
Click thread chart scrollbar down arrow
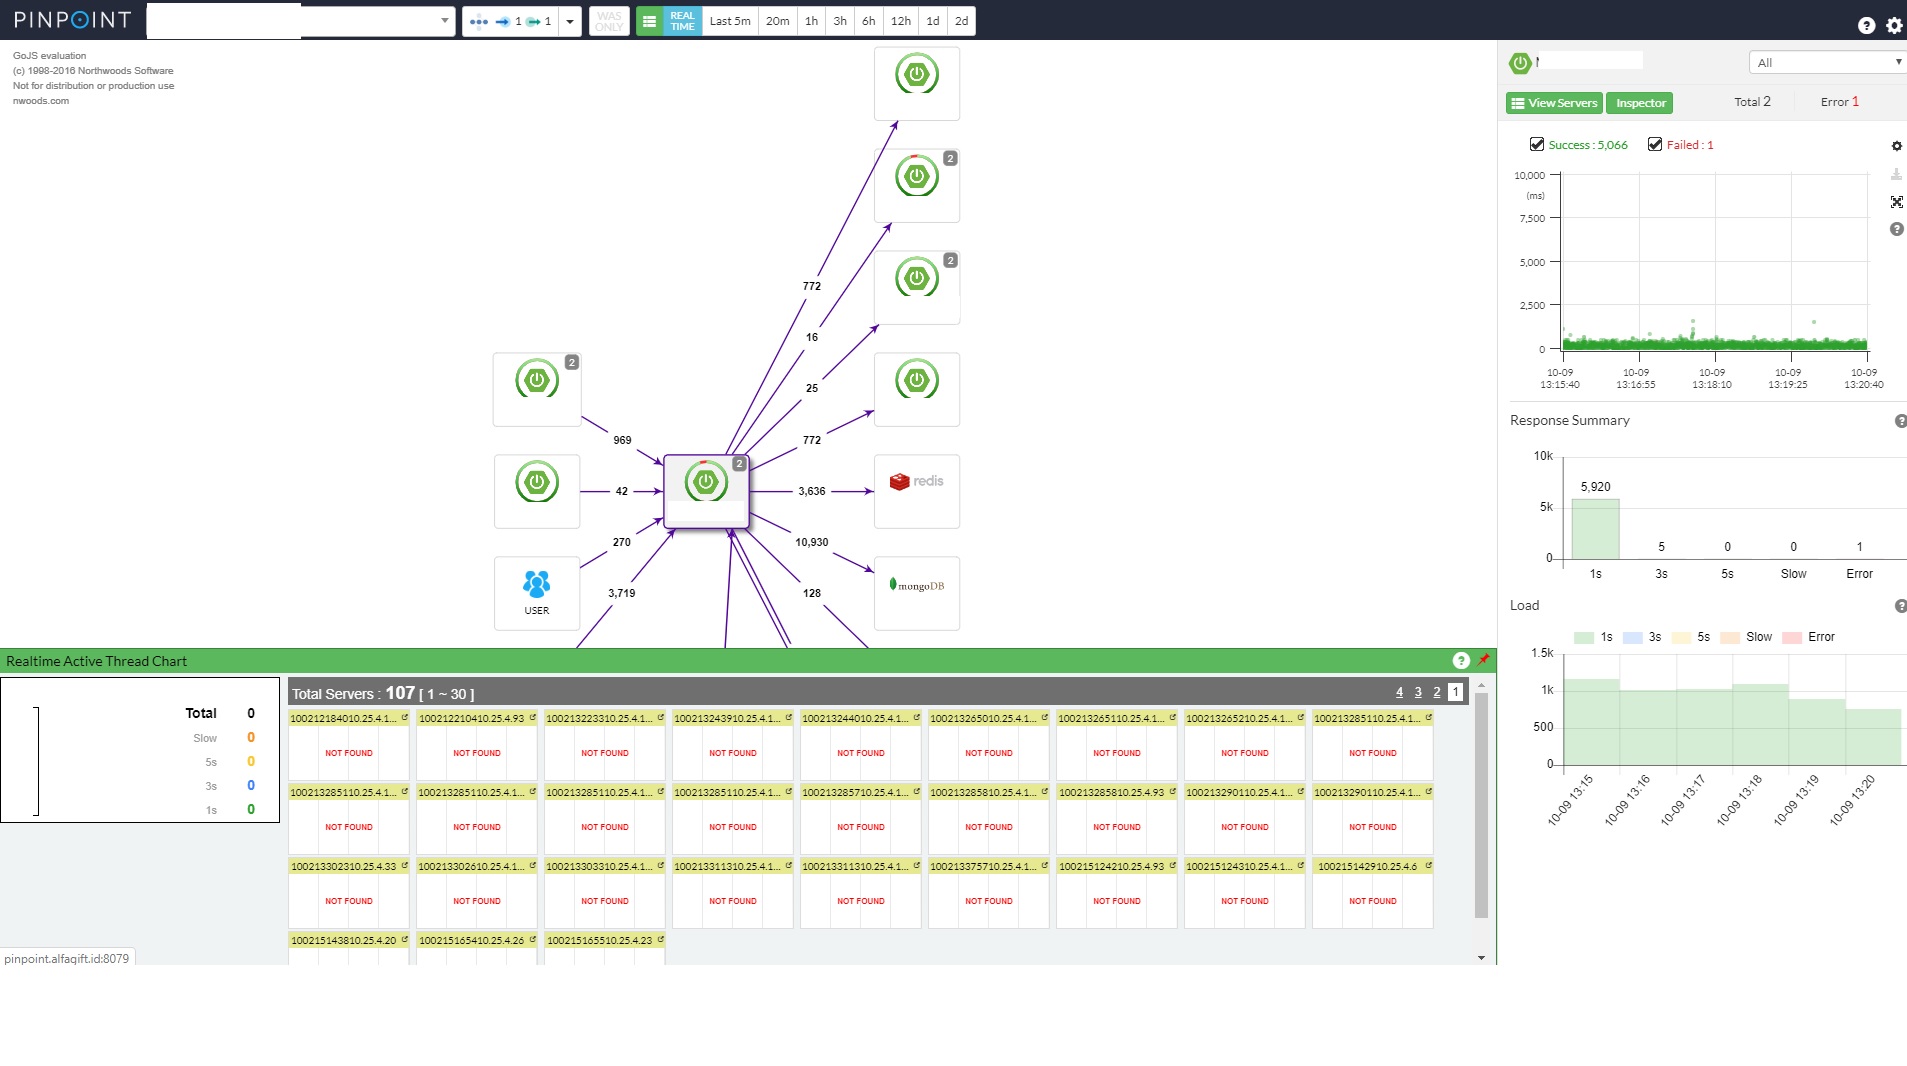point(1481,958)
